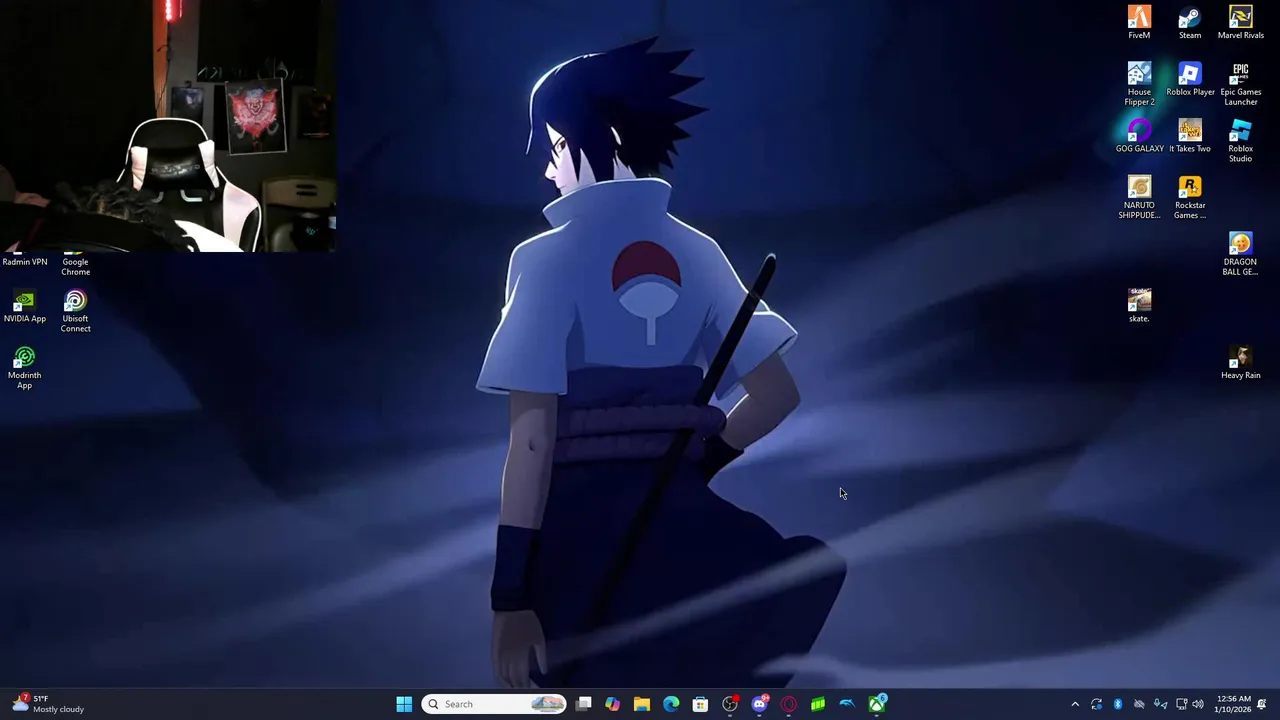Screen dimensions: 1280x720
Task: Open the notification bell in tray
Action: [x=1262, y=704]
